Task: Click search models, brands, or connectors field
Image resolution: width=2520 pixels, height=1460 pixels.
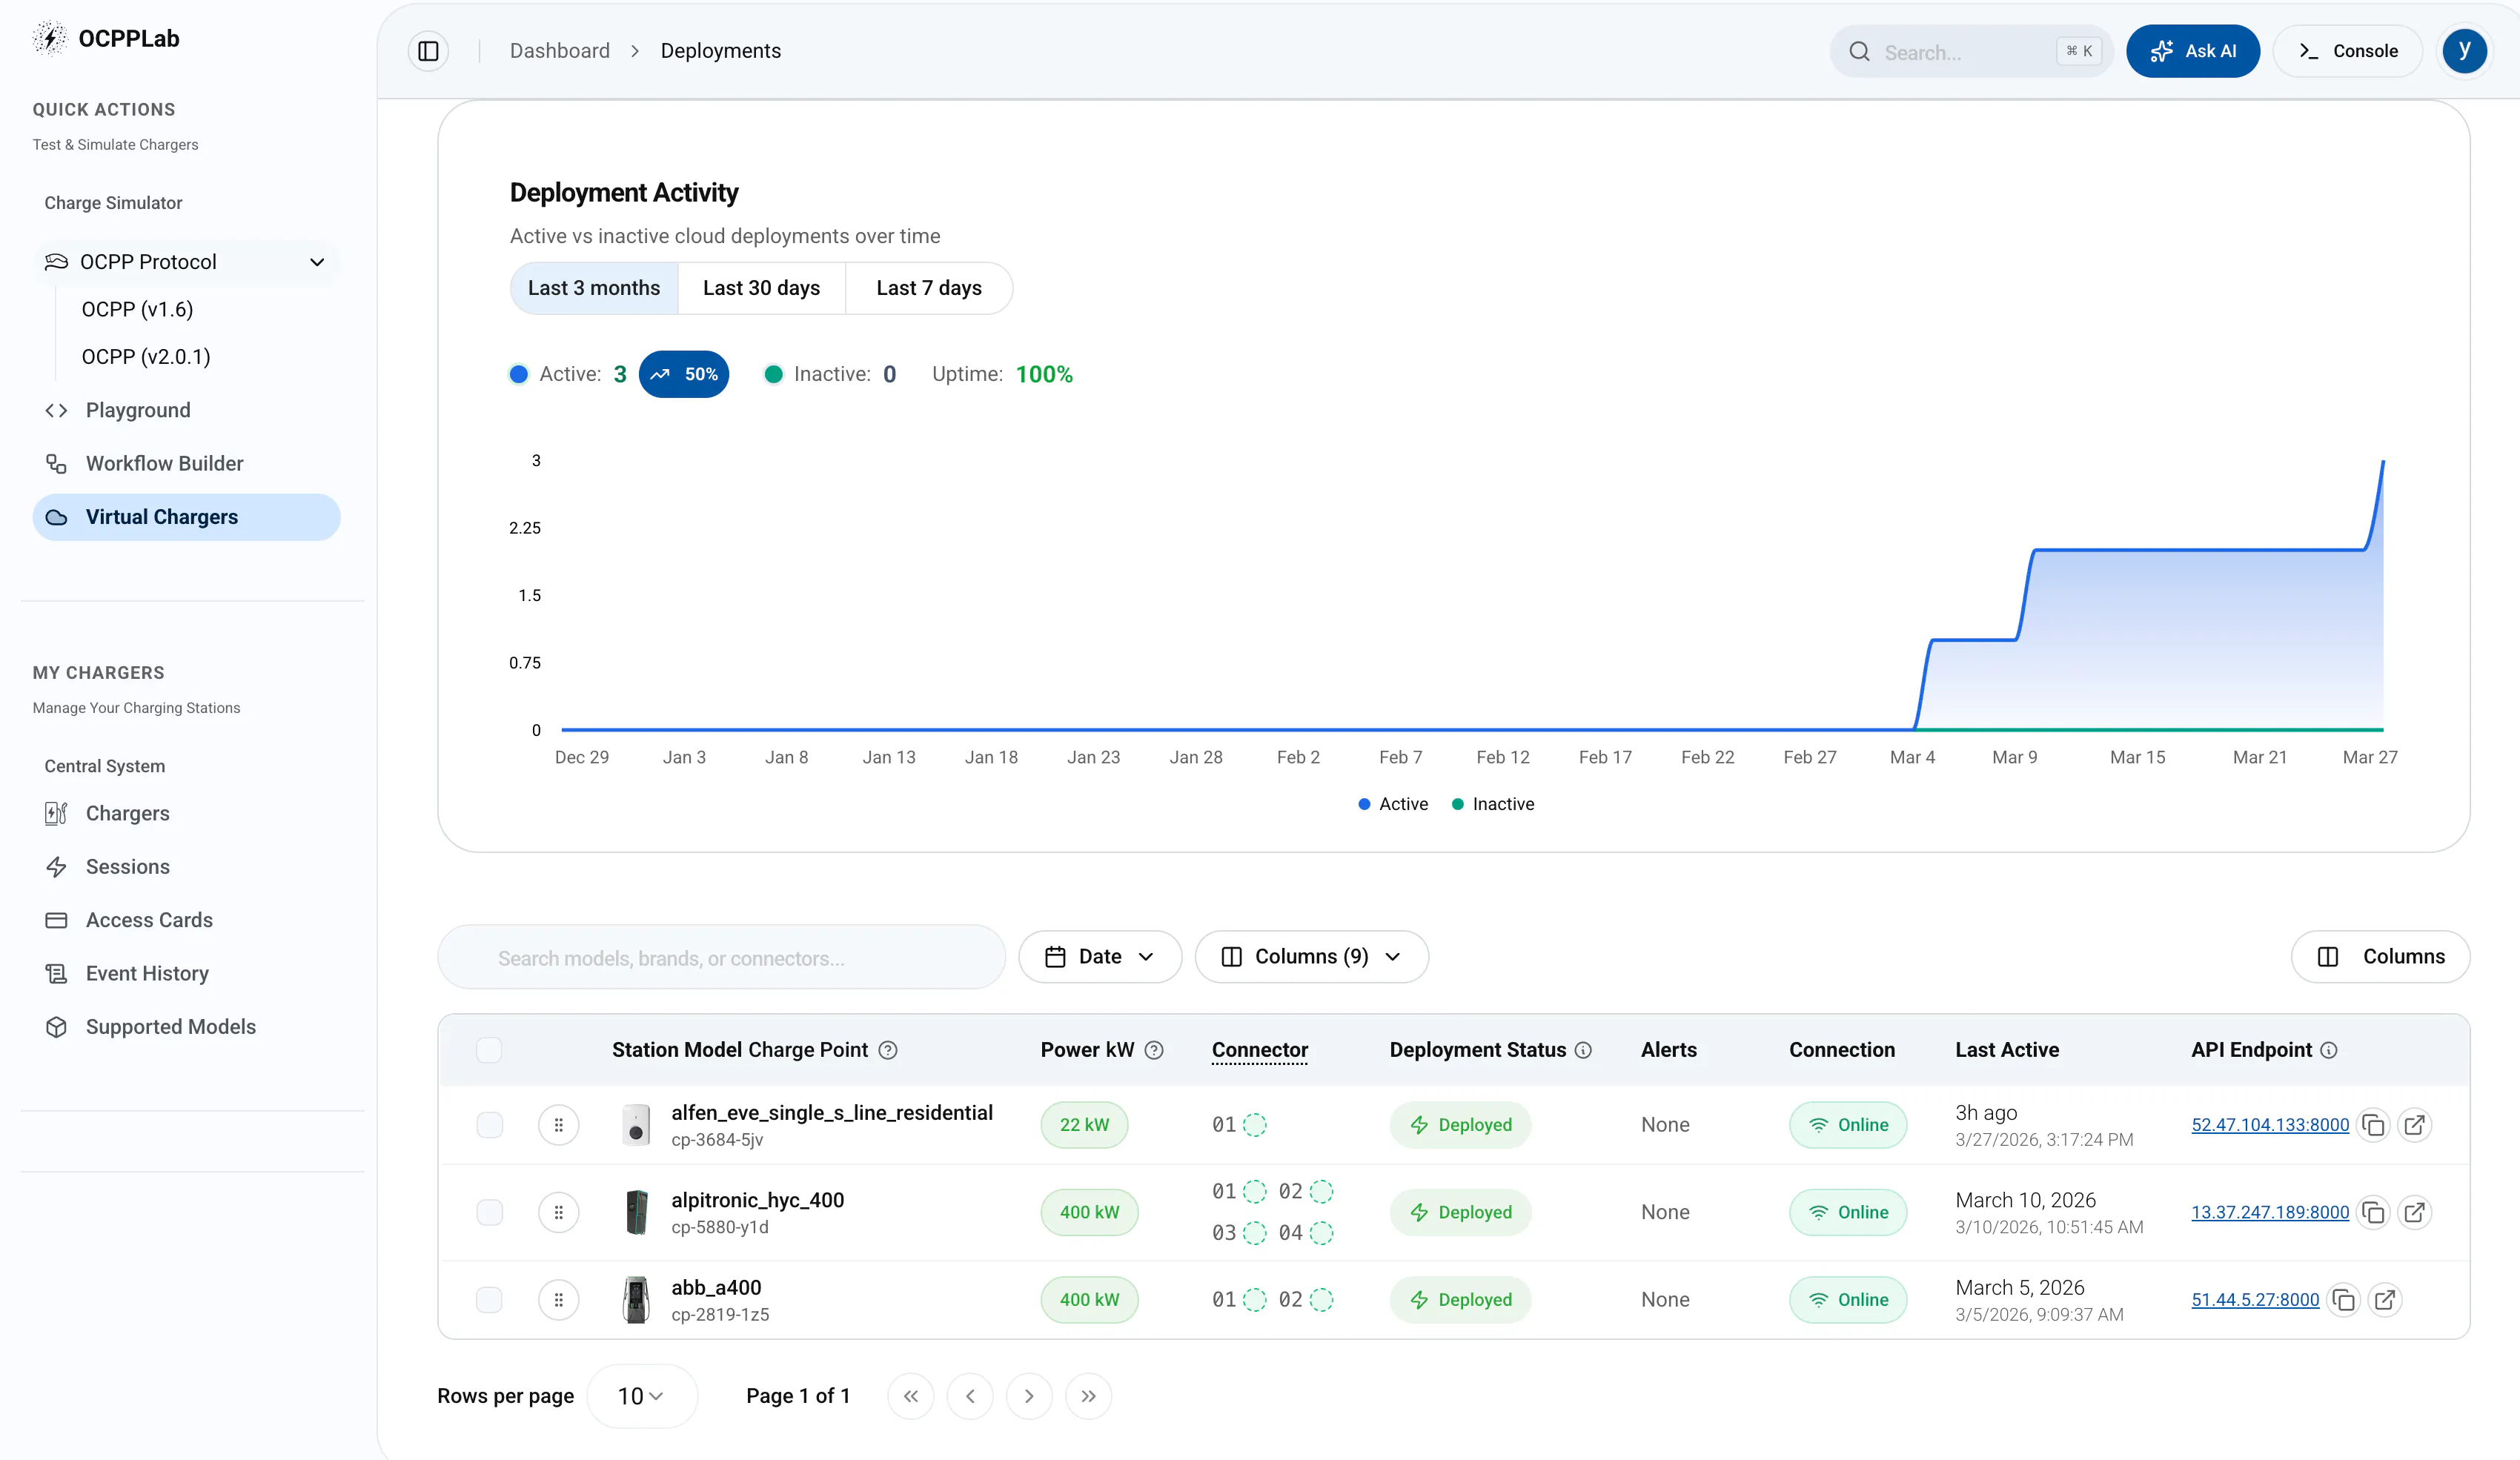Action: [721, 958]
